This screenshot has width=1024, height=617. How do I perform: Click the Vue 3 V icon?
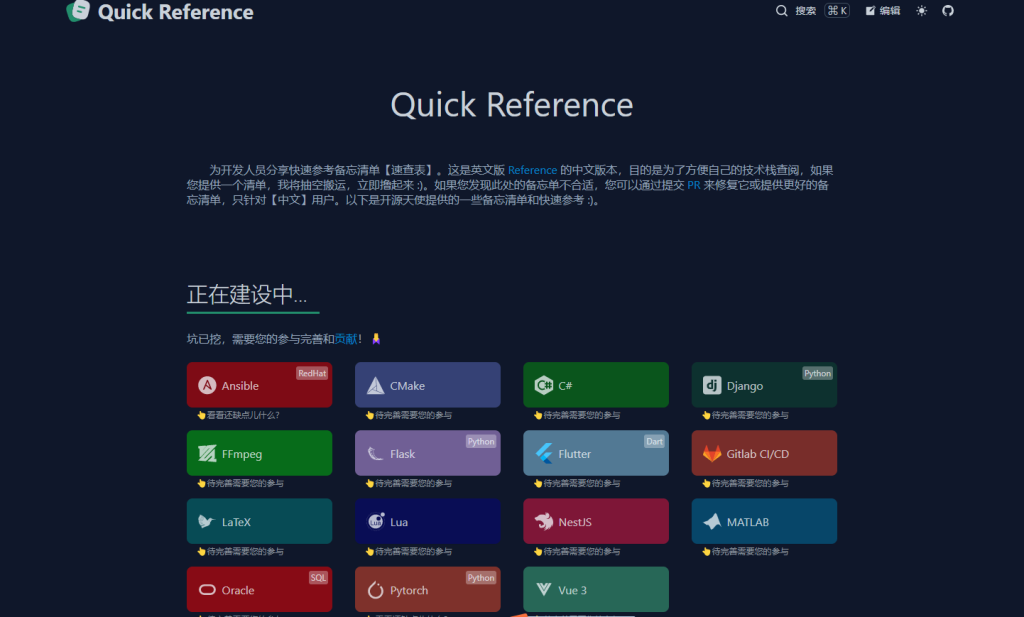click(x=543, y=590)
